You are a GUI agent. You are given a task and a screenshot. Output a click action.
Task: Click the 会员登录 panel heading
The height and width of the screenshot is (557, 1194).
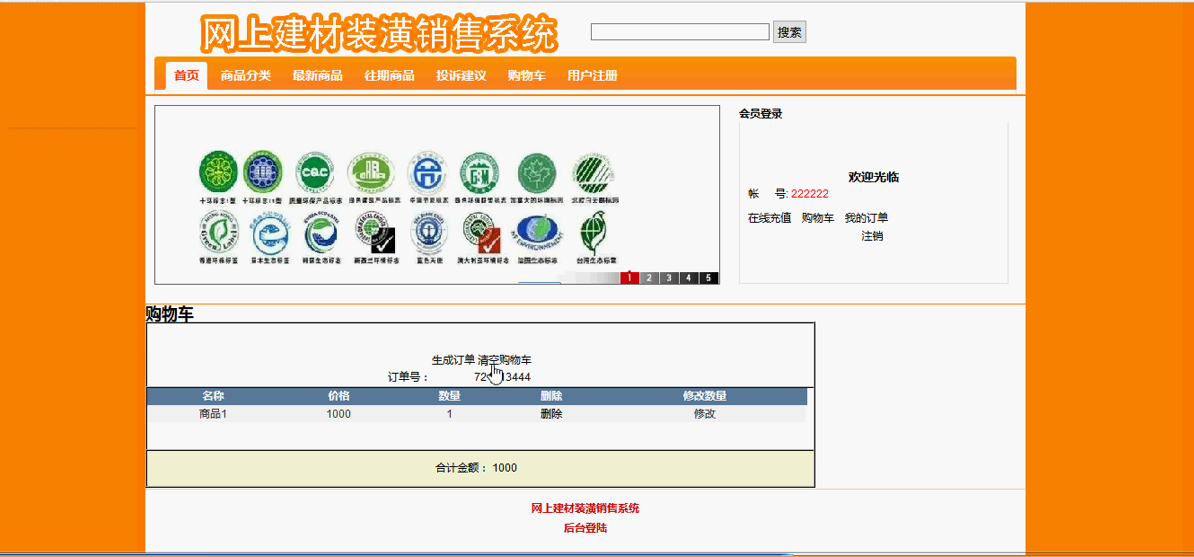(761, 114)
